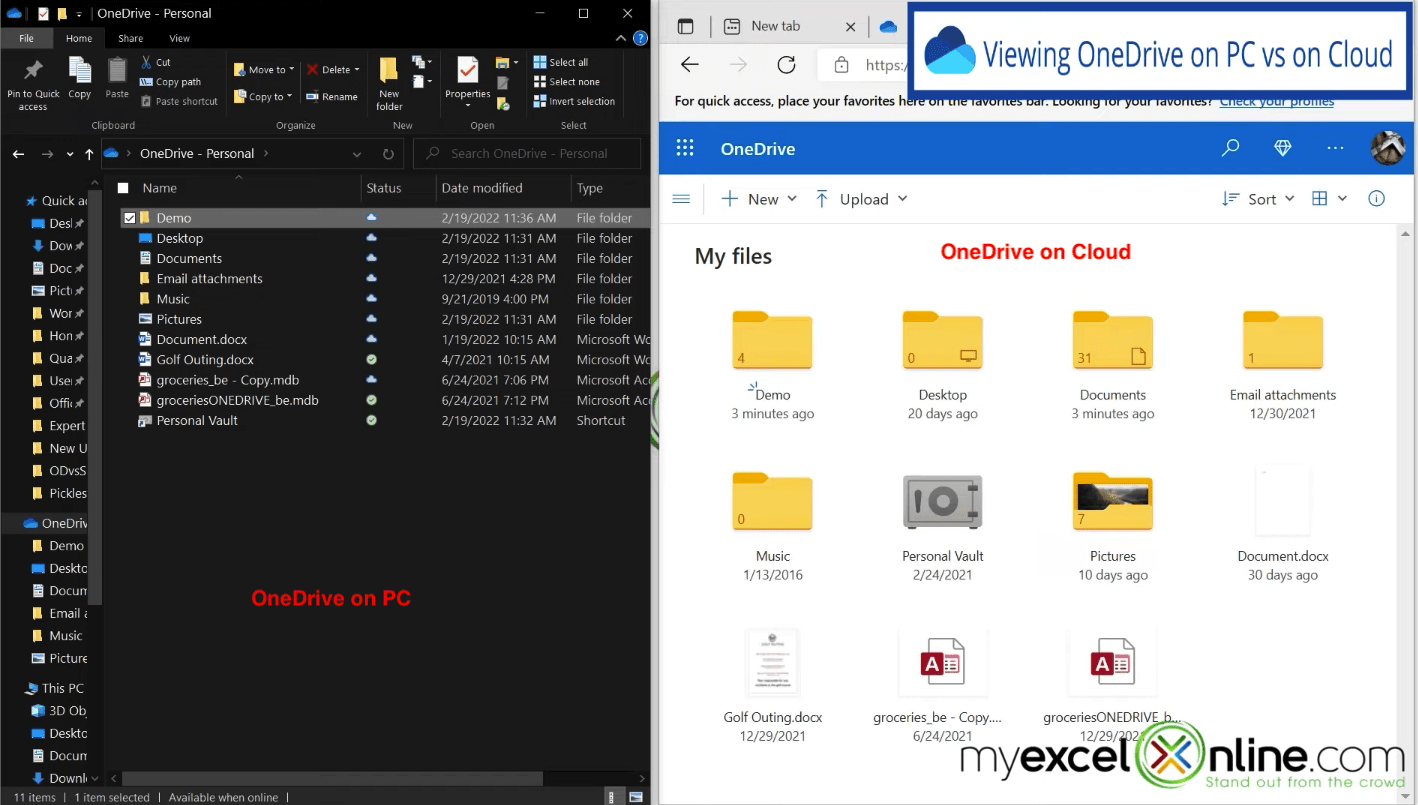Click the OneDrive title in blue header

click(758, 148)
